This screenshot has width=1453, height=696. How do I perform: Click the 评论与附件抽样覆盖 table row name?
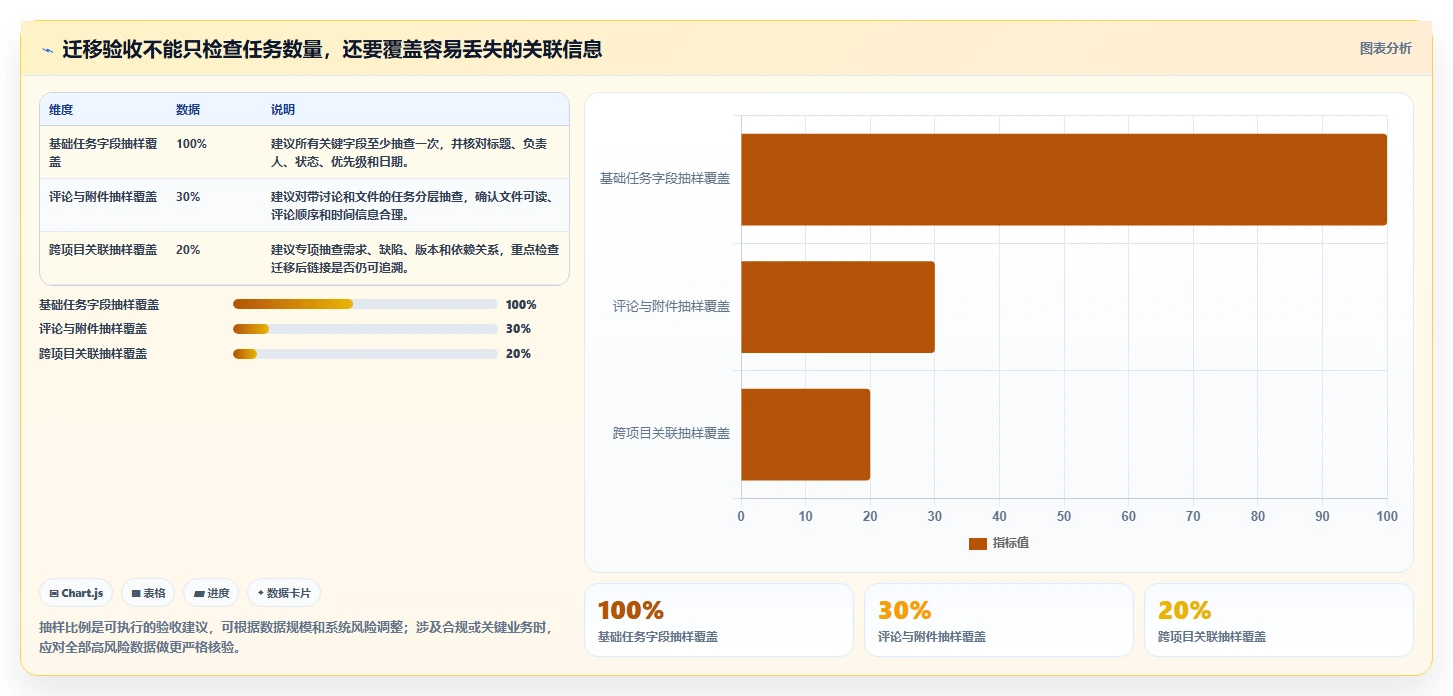click(103, 197)
